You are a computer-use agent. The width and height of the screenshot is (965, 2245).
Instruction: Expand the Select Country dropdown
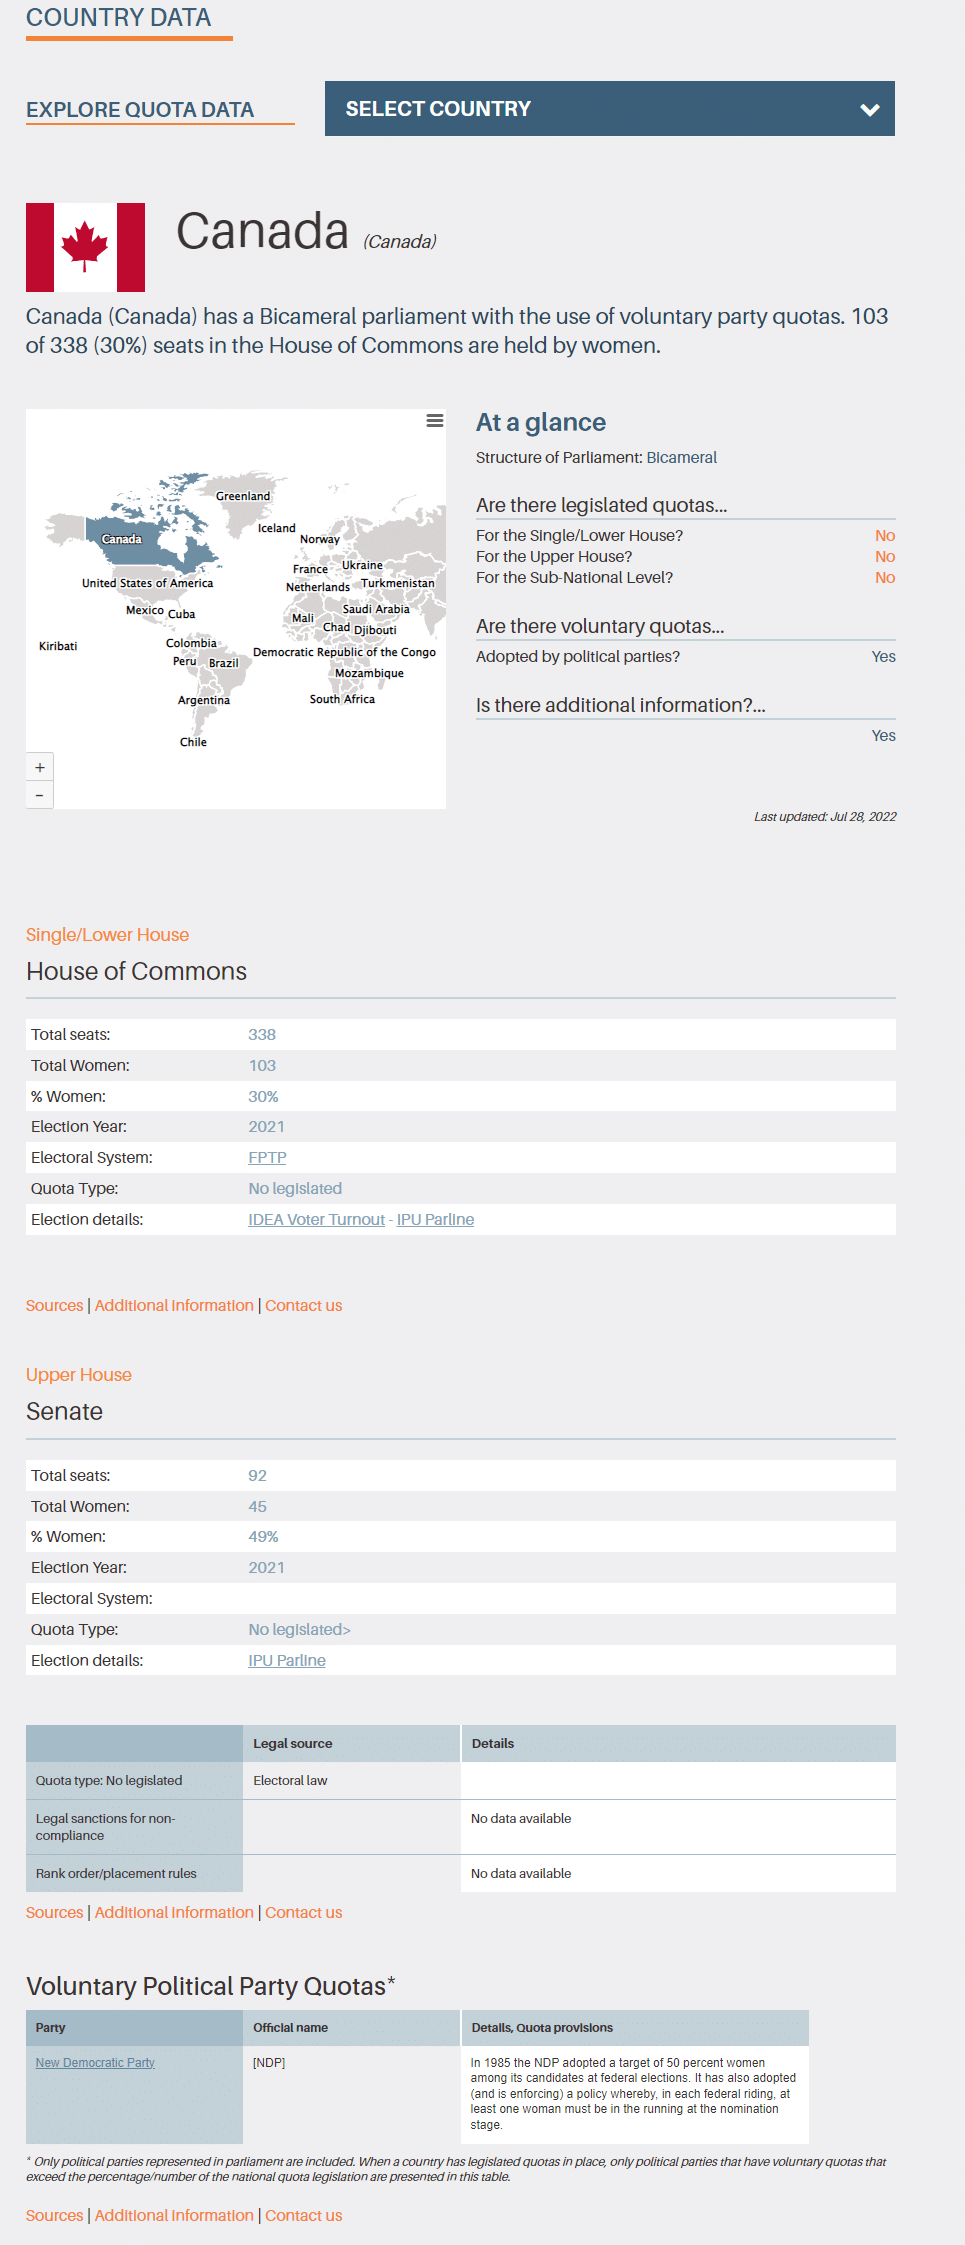[609, 109]
